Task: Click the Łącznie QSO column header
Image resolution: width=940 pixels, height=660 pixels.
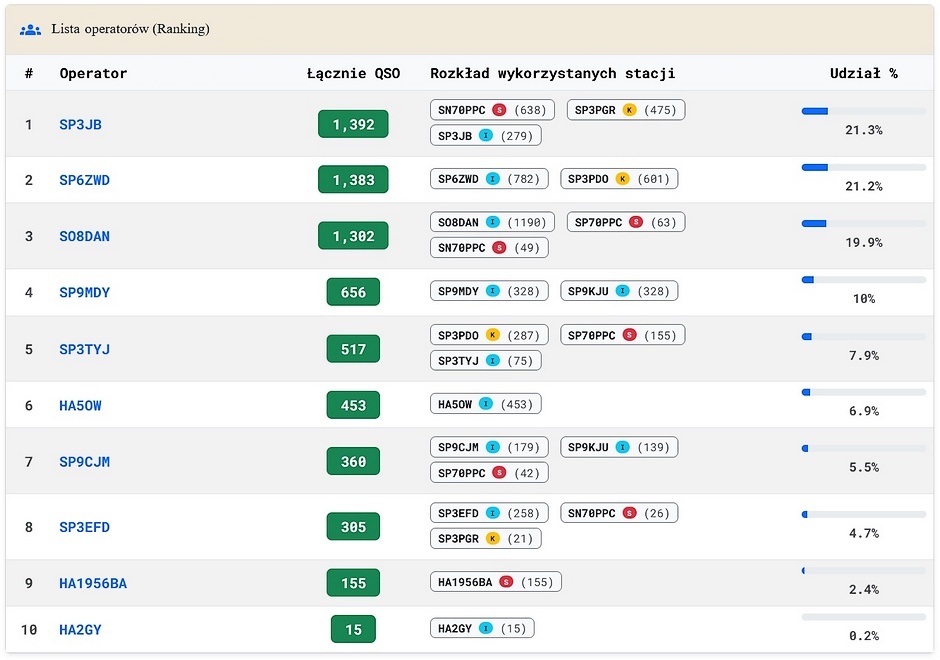Action: (x=353, y=73)
